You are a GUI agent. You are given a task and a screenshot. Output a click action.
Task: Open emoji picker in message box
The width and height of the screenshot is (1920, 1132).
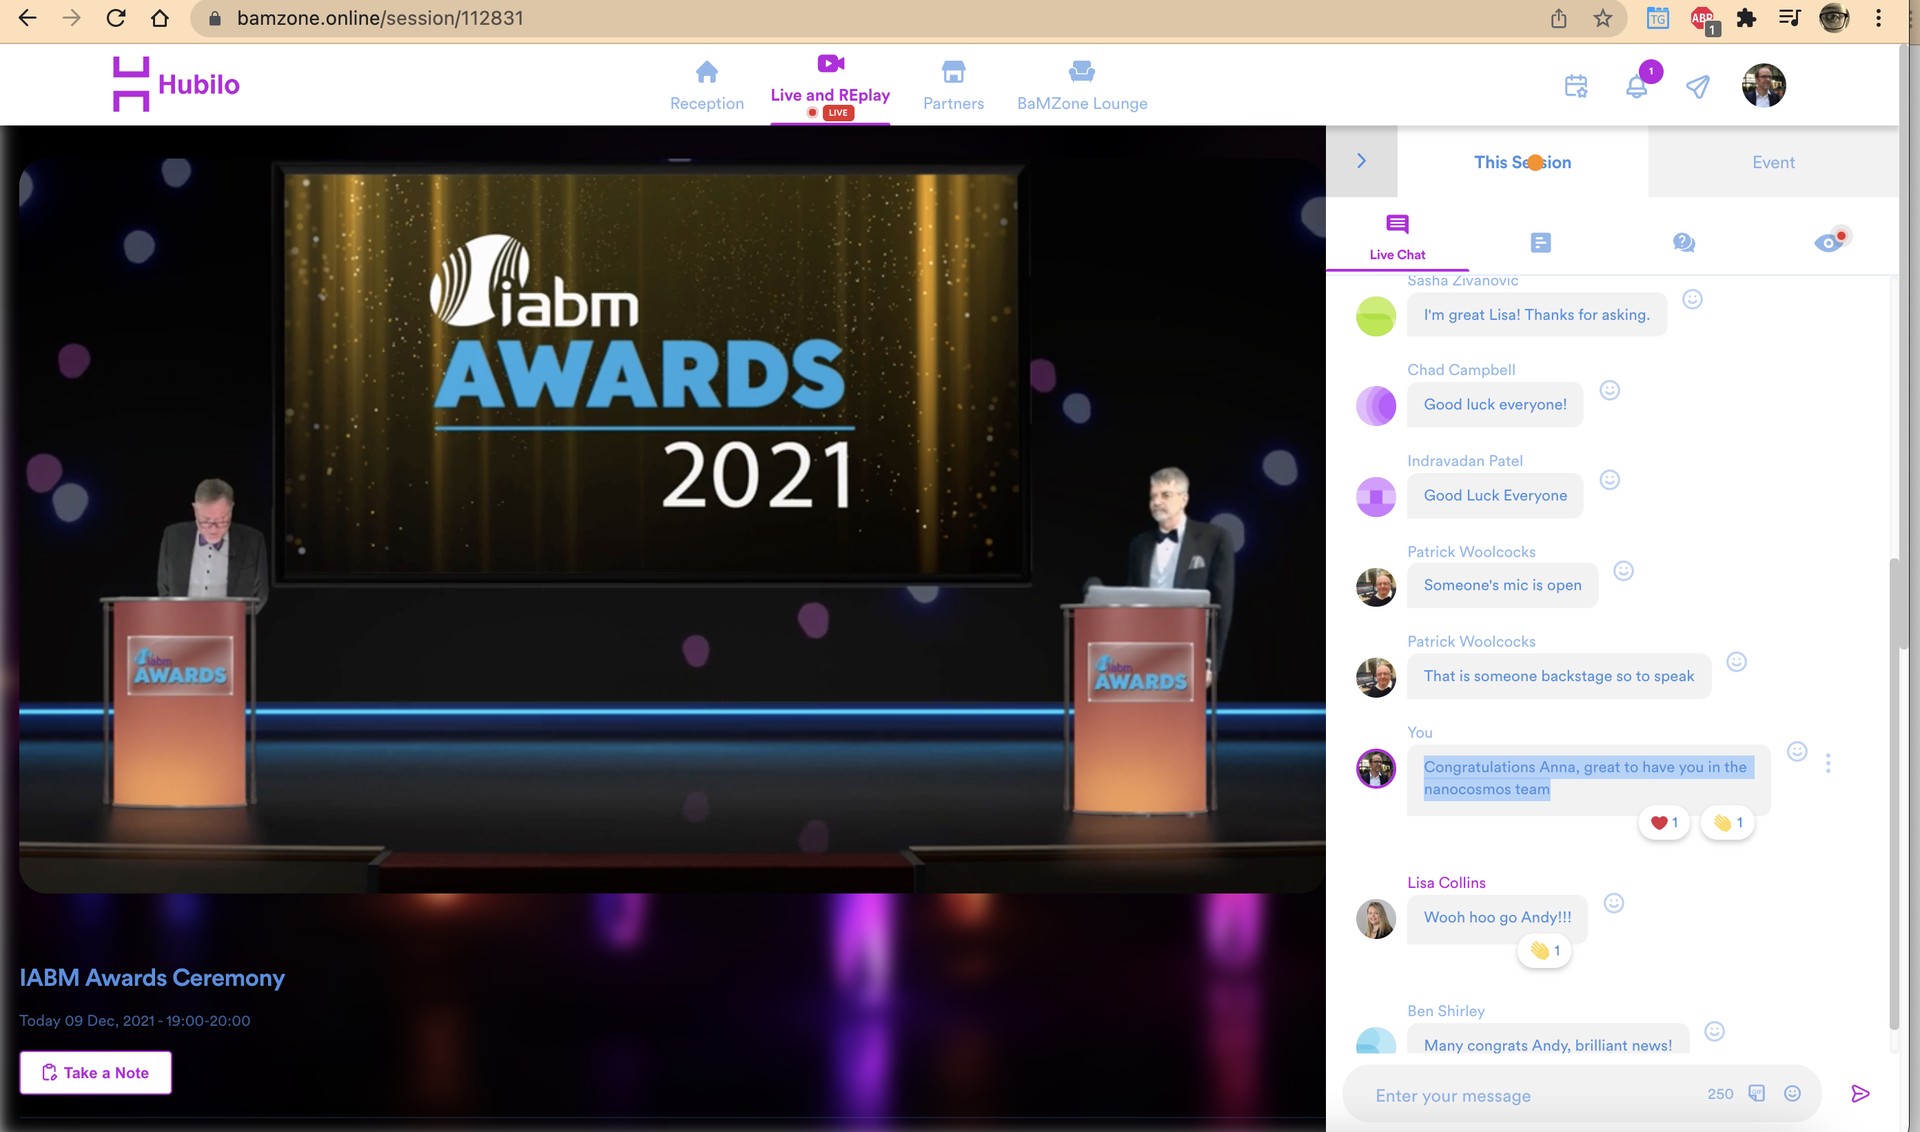click(1793, 1094)
